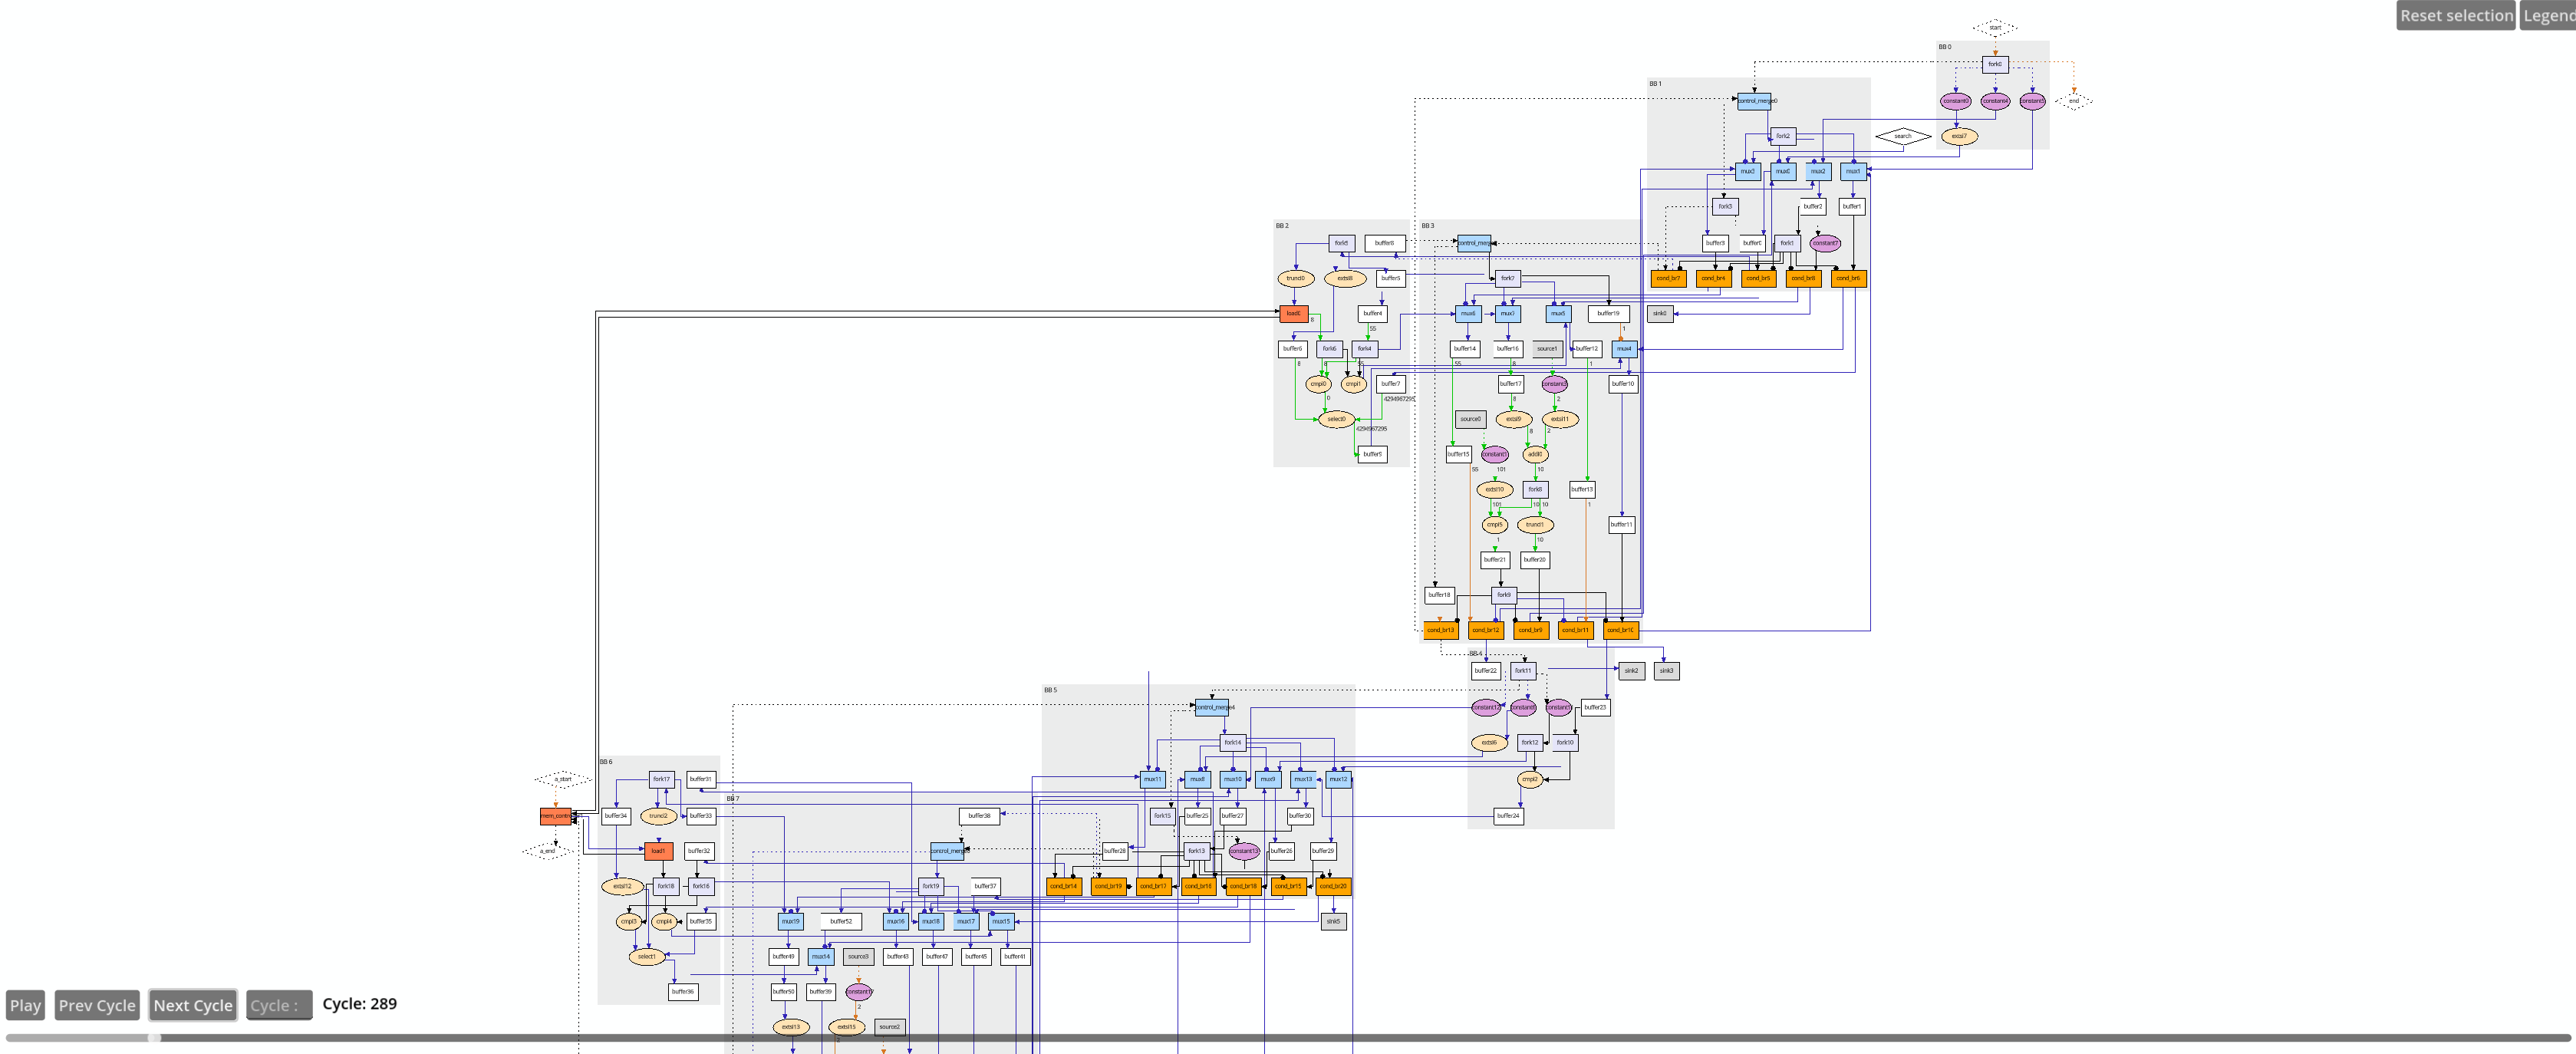Select the buffer23 node
Screen dimensions: 2576x1054
click(x=1595, y=707)
